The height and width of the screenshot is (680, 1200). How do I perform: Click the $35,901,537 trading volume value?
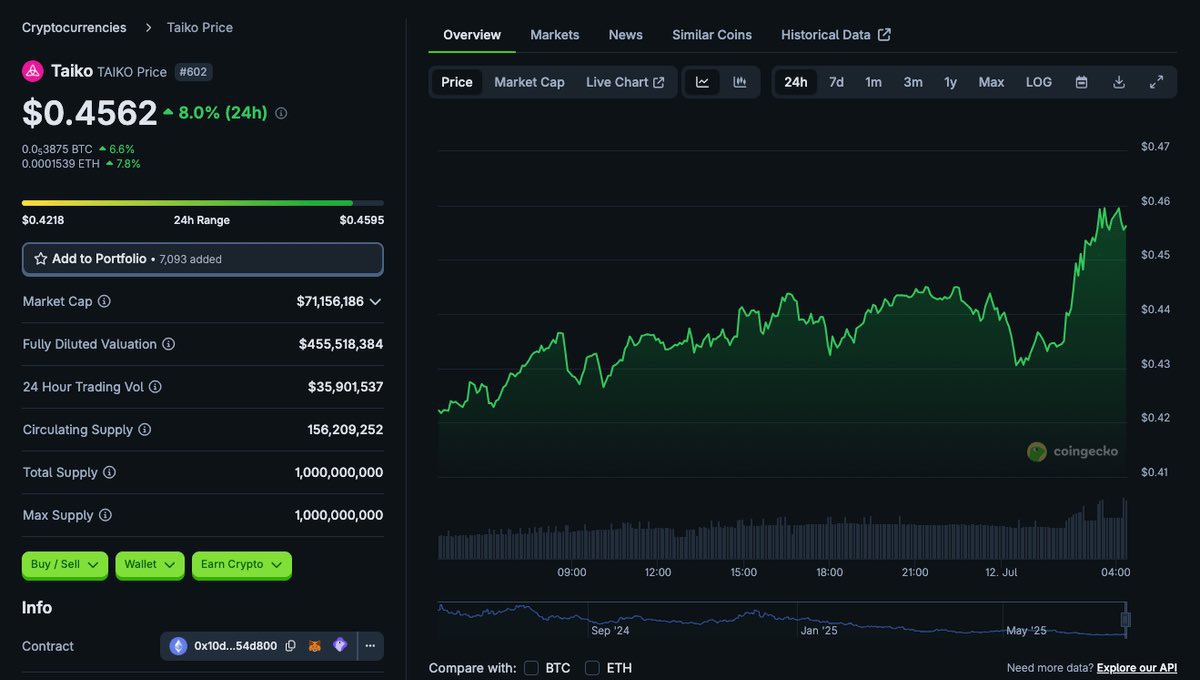345,387
